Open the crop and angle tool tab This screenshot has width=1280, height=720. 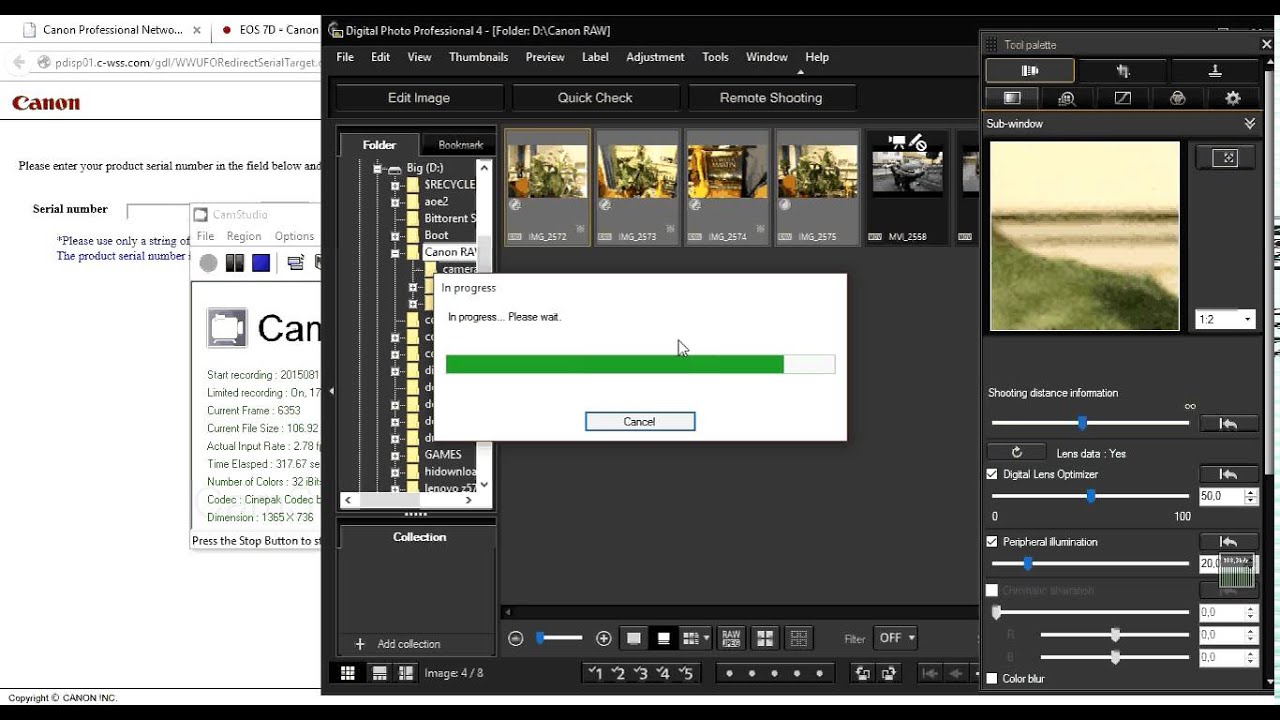1122,71
